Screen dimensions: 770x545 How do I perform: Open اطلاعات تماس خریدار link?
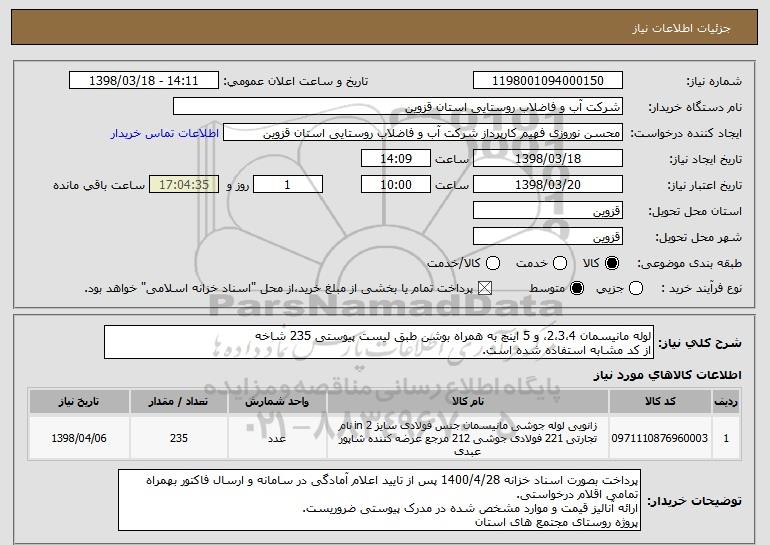click(x=165, y=134)
